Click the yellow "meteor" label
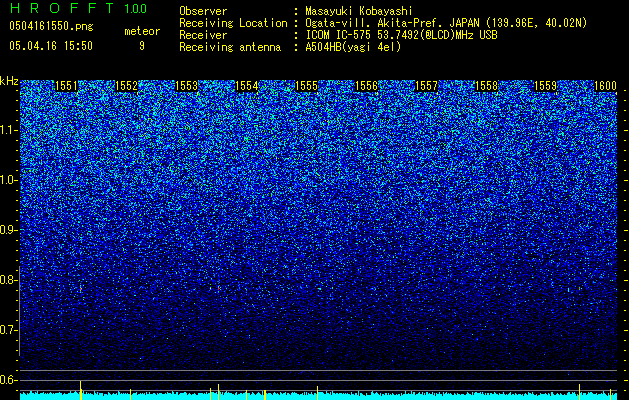Viewport: 629px width, 400px height. 142,31
